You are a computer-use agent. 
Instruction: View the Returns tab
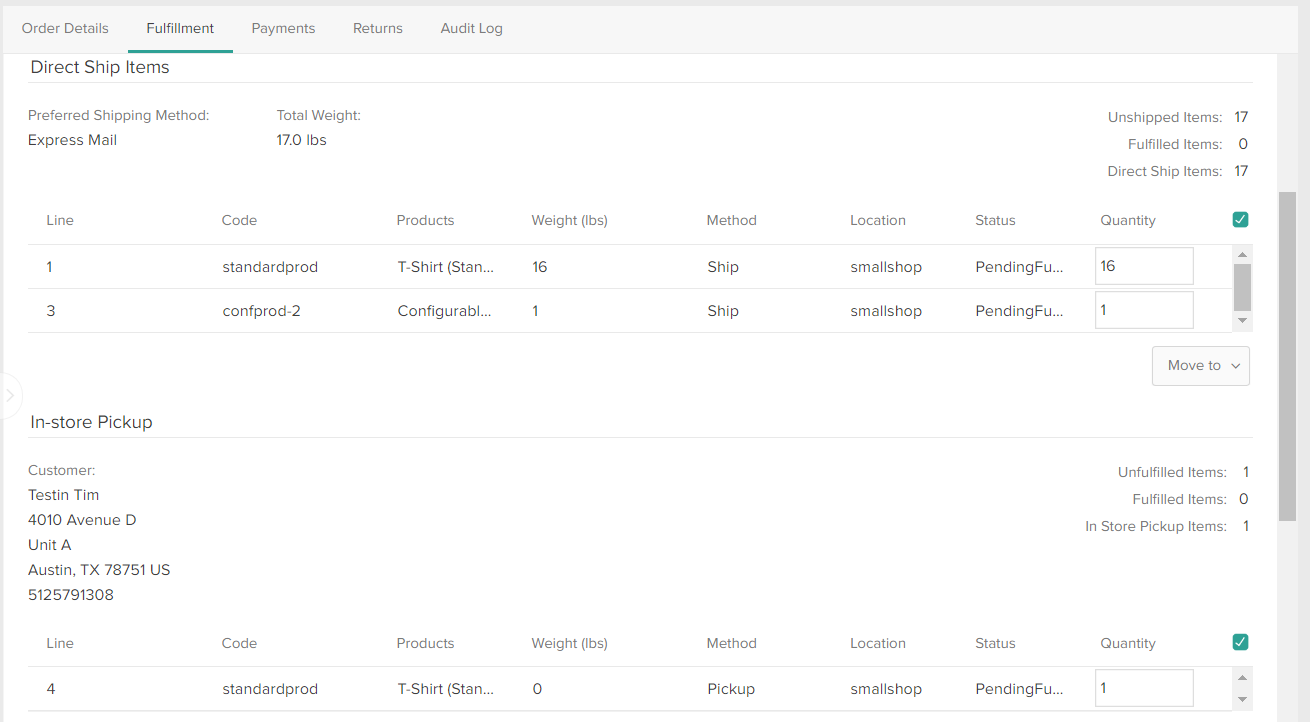pos(377,28)
